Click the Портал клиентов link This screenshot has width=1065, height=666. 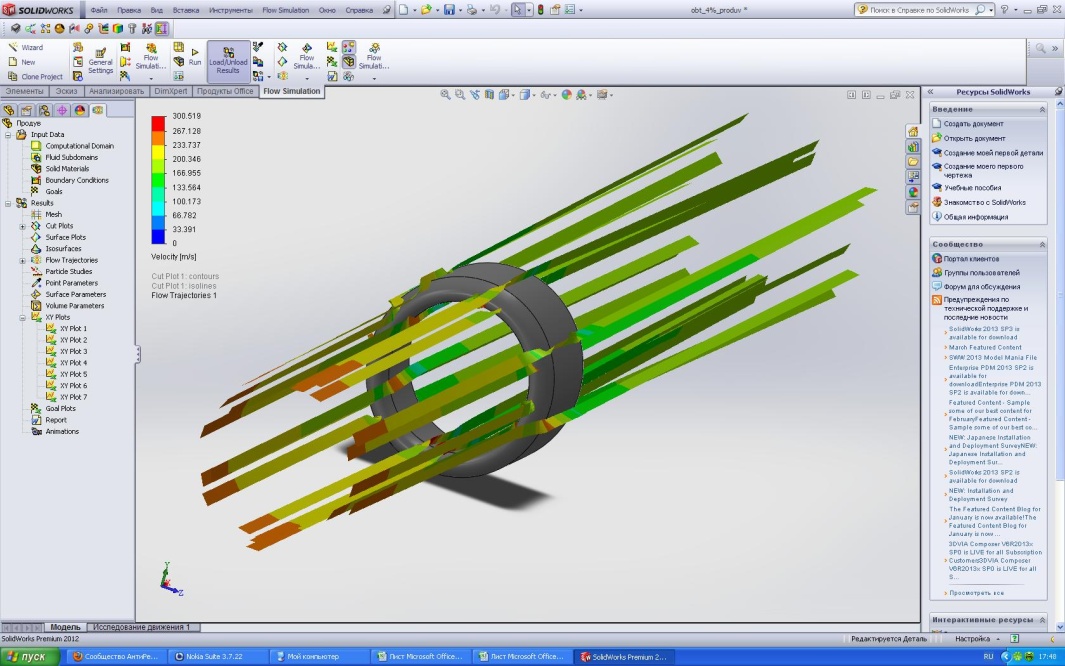tap(971, 259)
